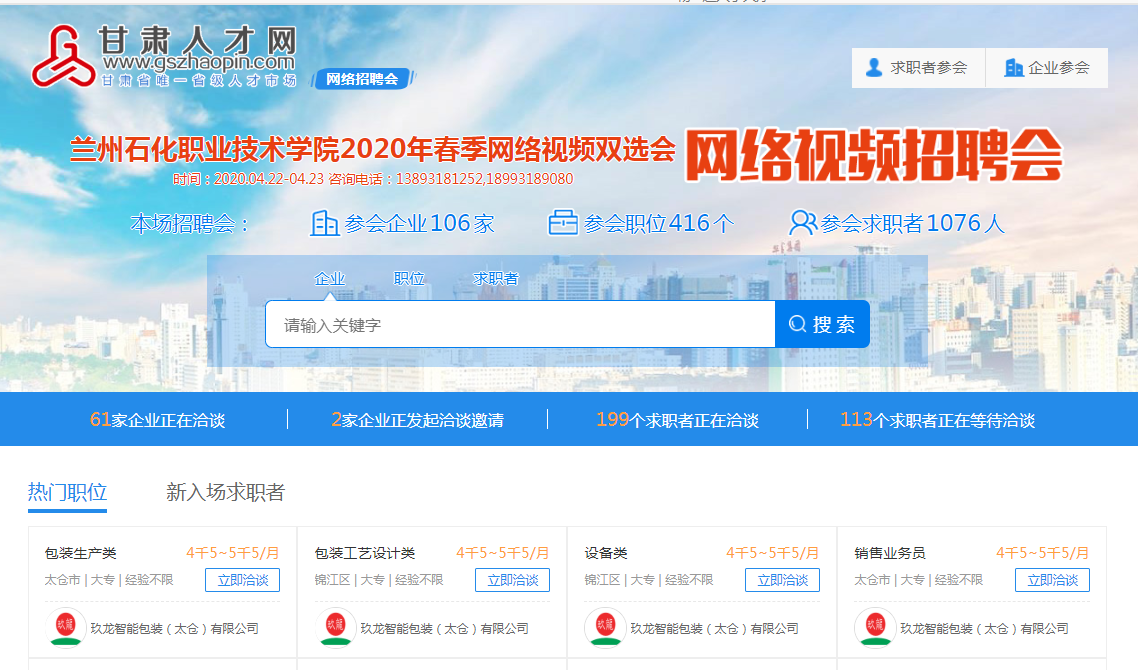1138x670 pixels.
Task: Click 锦江区 | 大专 details under 包装工艺设计类
Action: point(379,580)
